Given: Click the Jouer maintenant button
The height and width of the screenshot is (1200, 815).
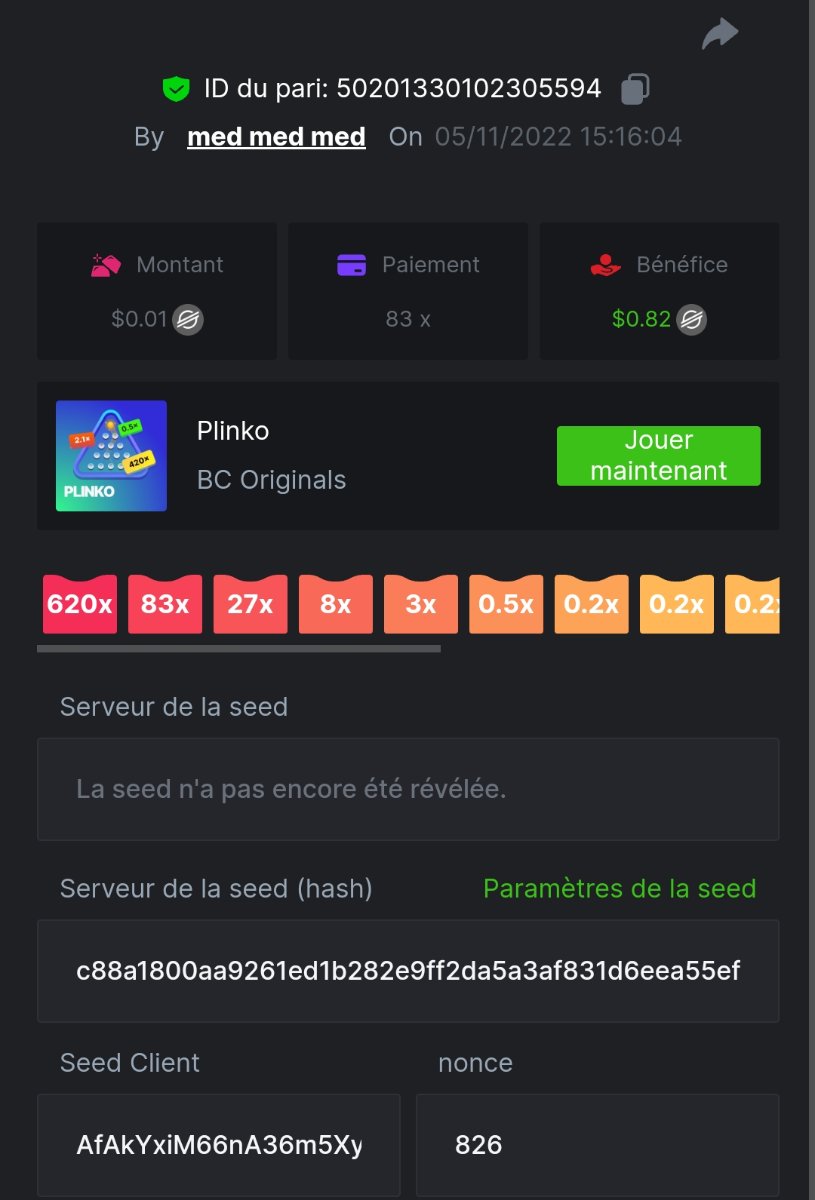Looking at the screenshot, I should (659, 456).
